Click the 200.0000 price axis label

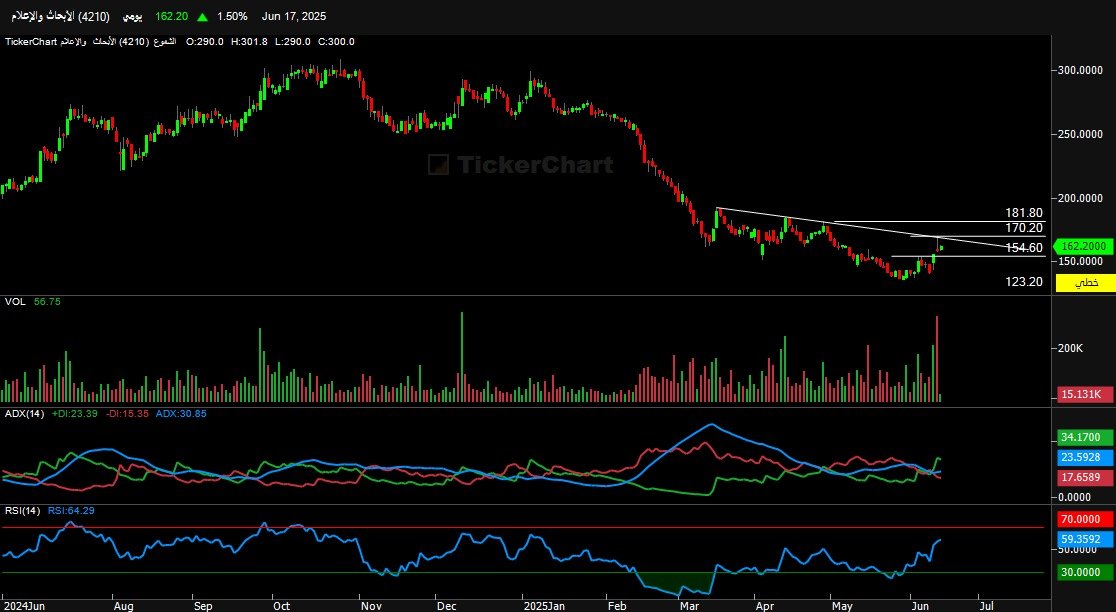click(1080, 199)
